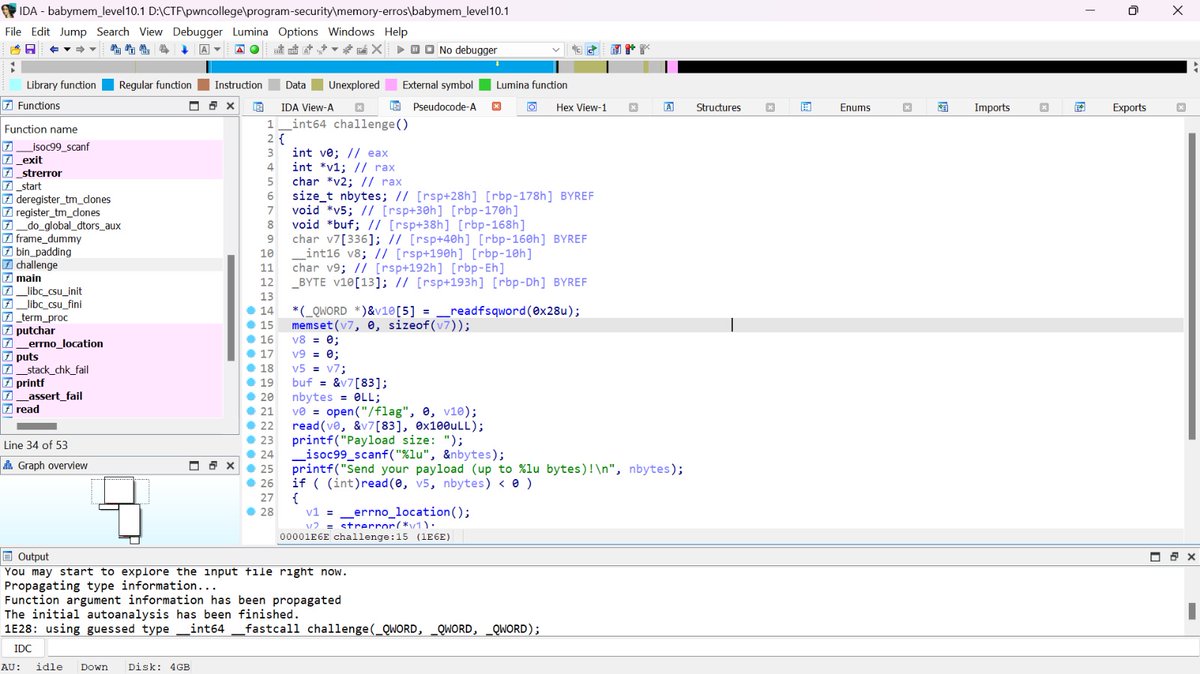The width and height of the screenshot is (1200, 674).
Task: Click the Graph overview panel header icon
Action: (8, 465)
